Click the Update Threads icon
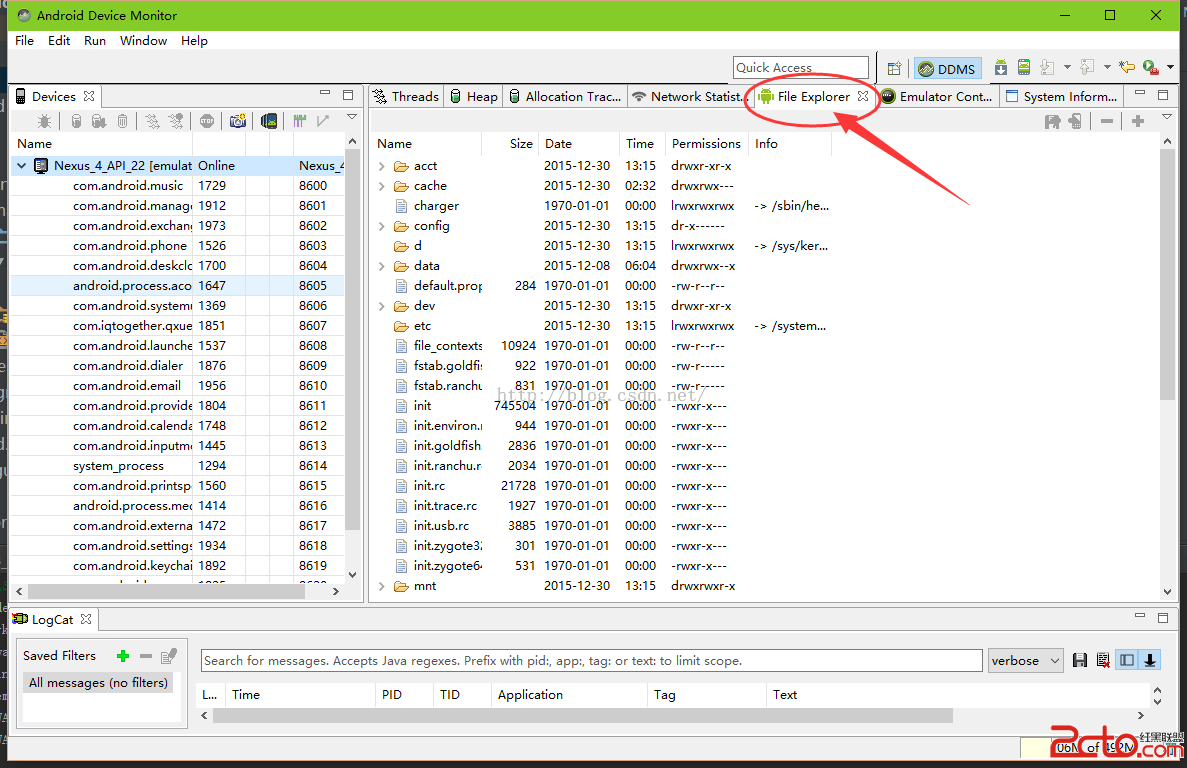This screenshot has width=1187, height=768. [152, 121]
